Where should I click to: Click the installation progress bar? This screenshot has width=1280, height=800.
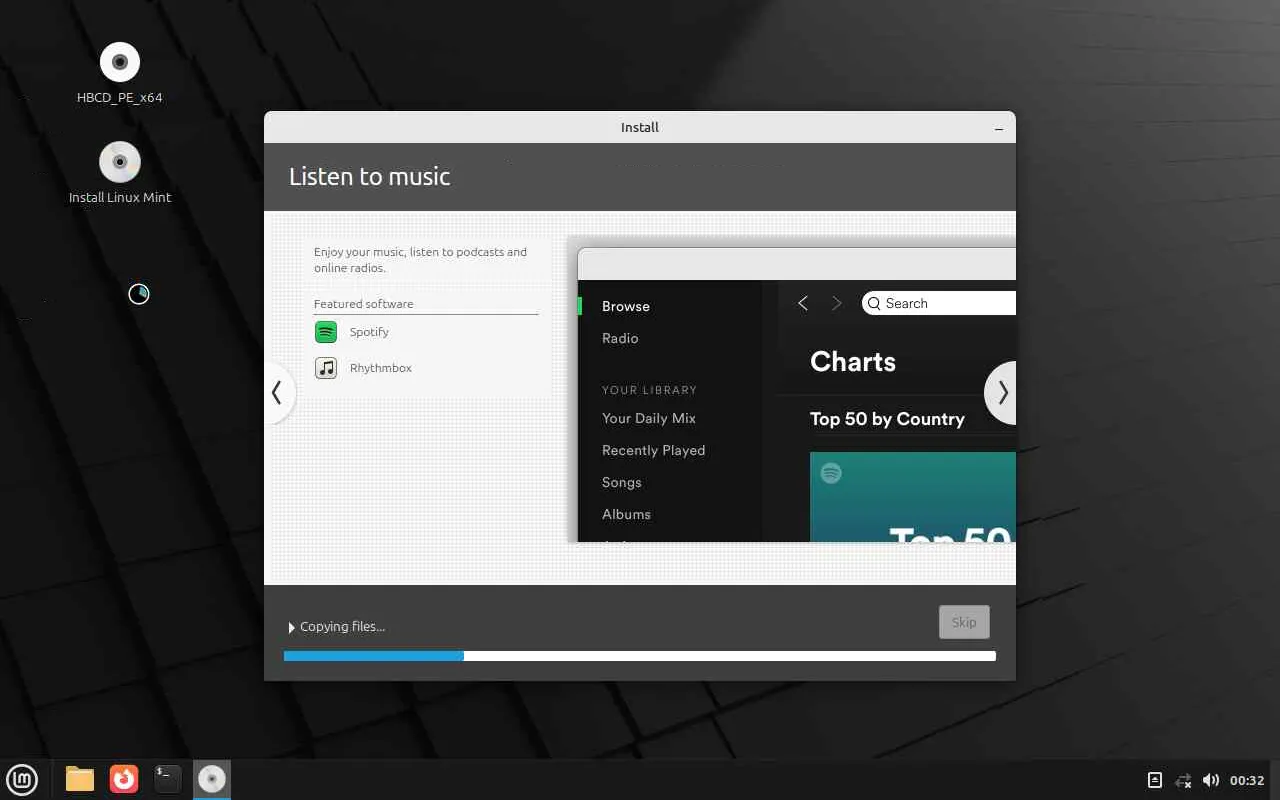click(640, 656)
